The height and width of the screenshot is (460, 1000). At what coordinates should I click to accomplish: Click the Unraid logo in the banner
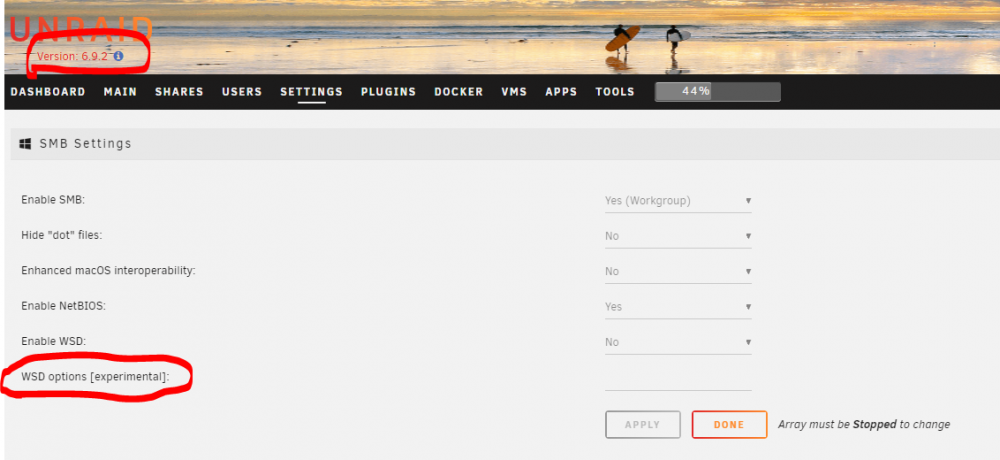pos(81,30)
